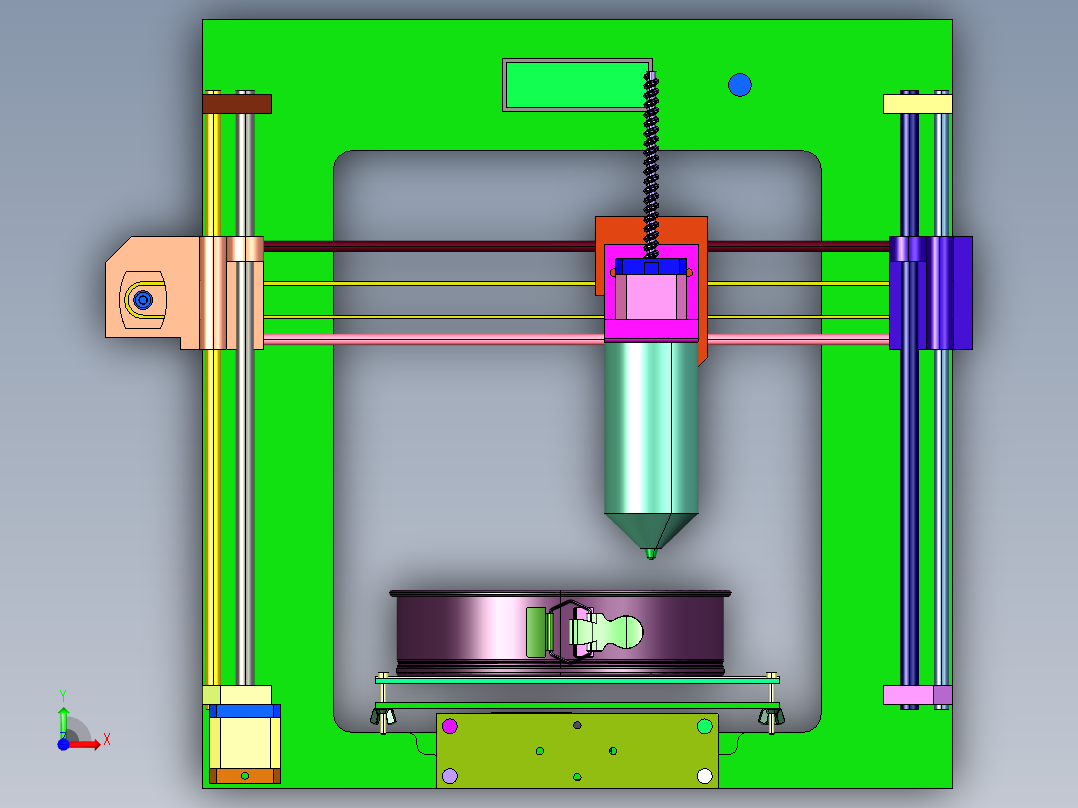Select the blue band on the stepper motor
Screen dimensions: 1078x808
245,711
